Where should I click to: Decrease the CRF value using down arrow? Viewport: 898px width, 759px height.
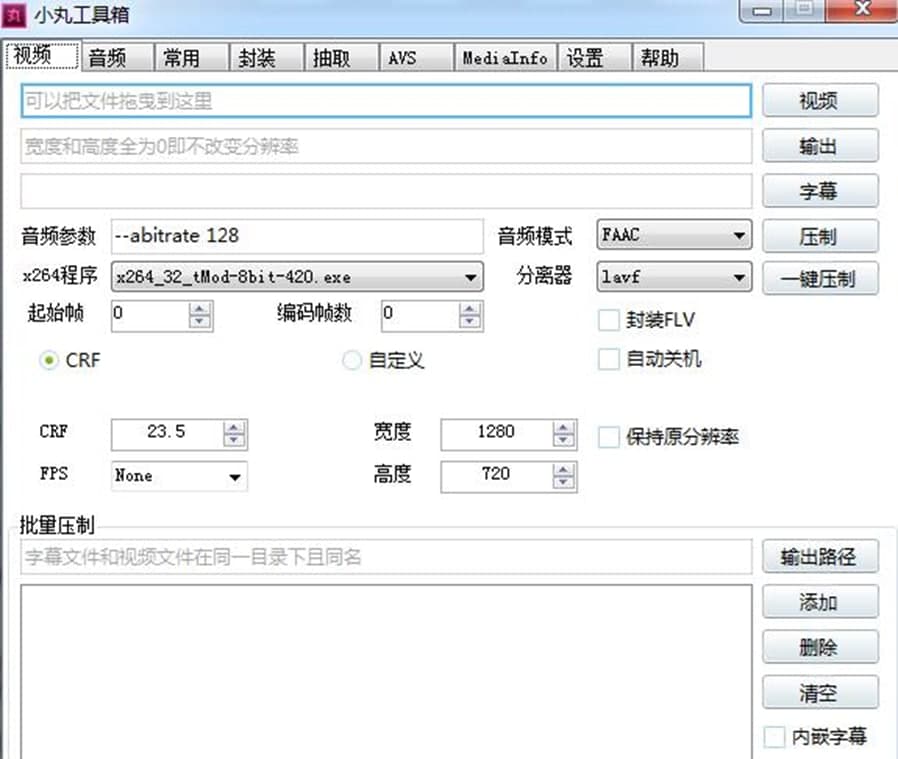(234, 440)
